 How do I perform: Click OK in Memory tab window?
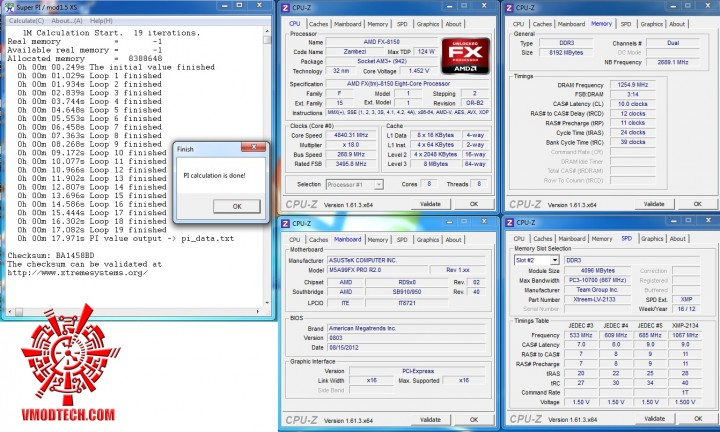point(698,204)
